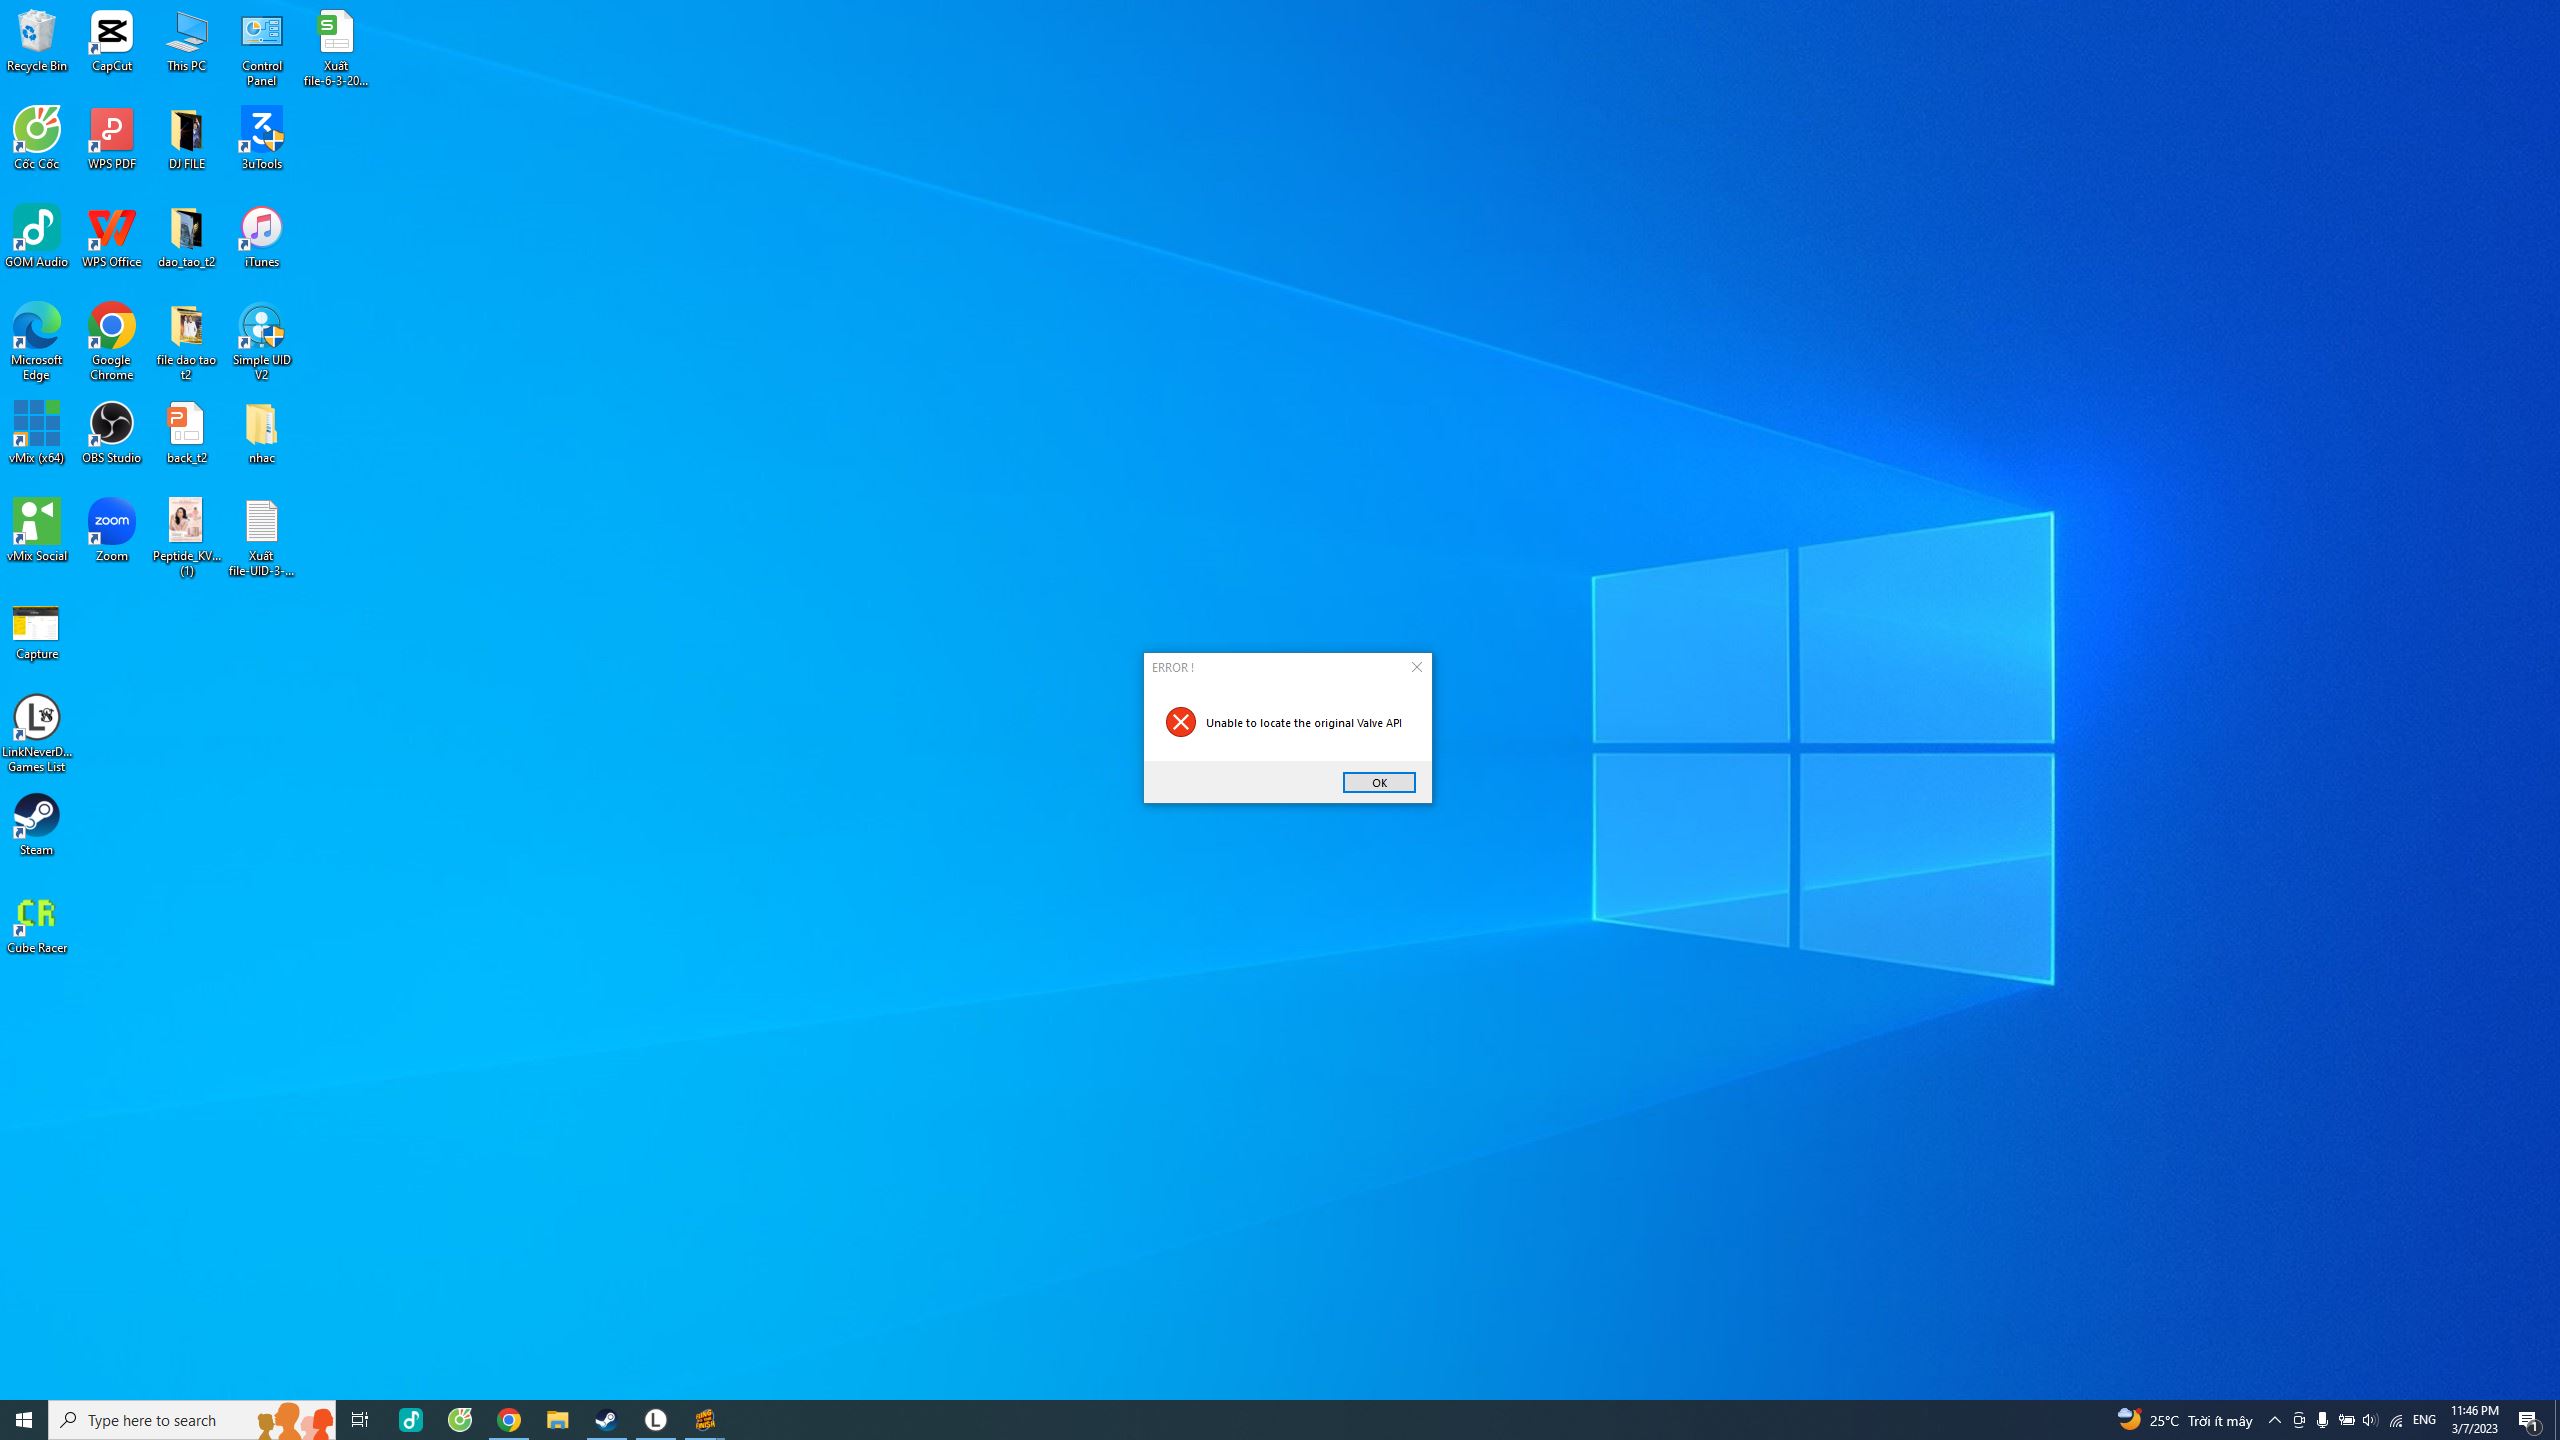Select the WPS Office desktop icon
Image resolution: width=2560 pixels, height=1440 pixels.
tap(111, 235)
